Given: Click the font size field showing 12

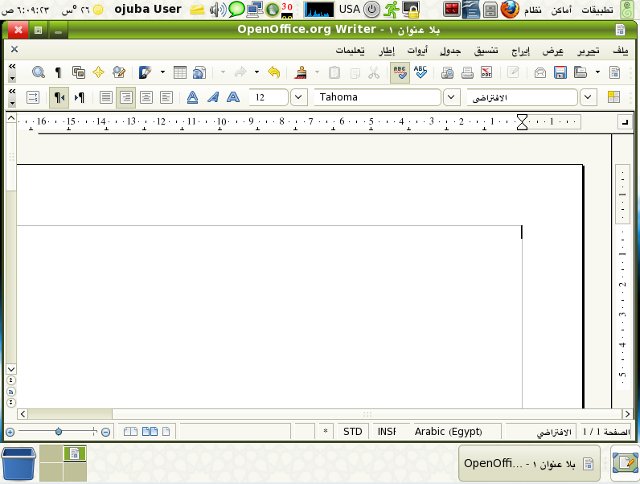Looking at the screenshot, I should tap(269, 97).
